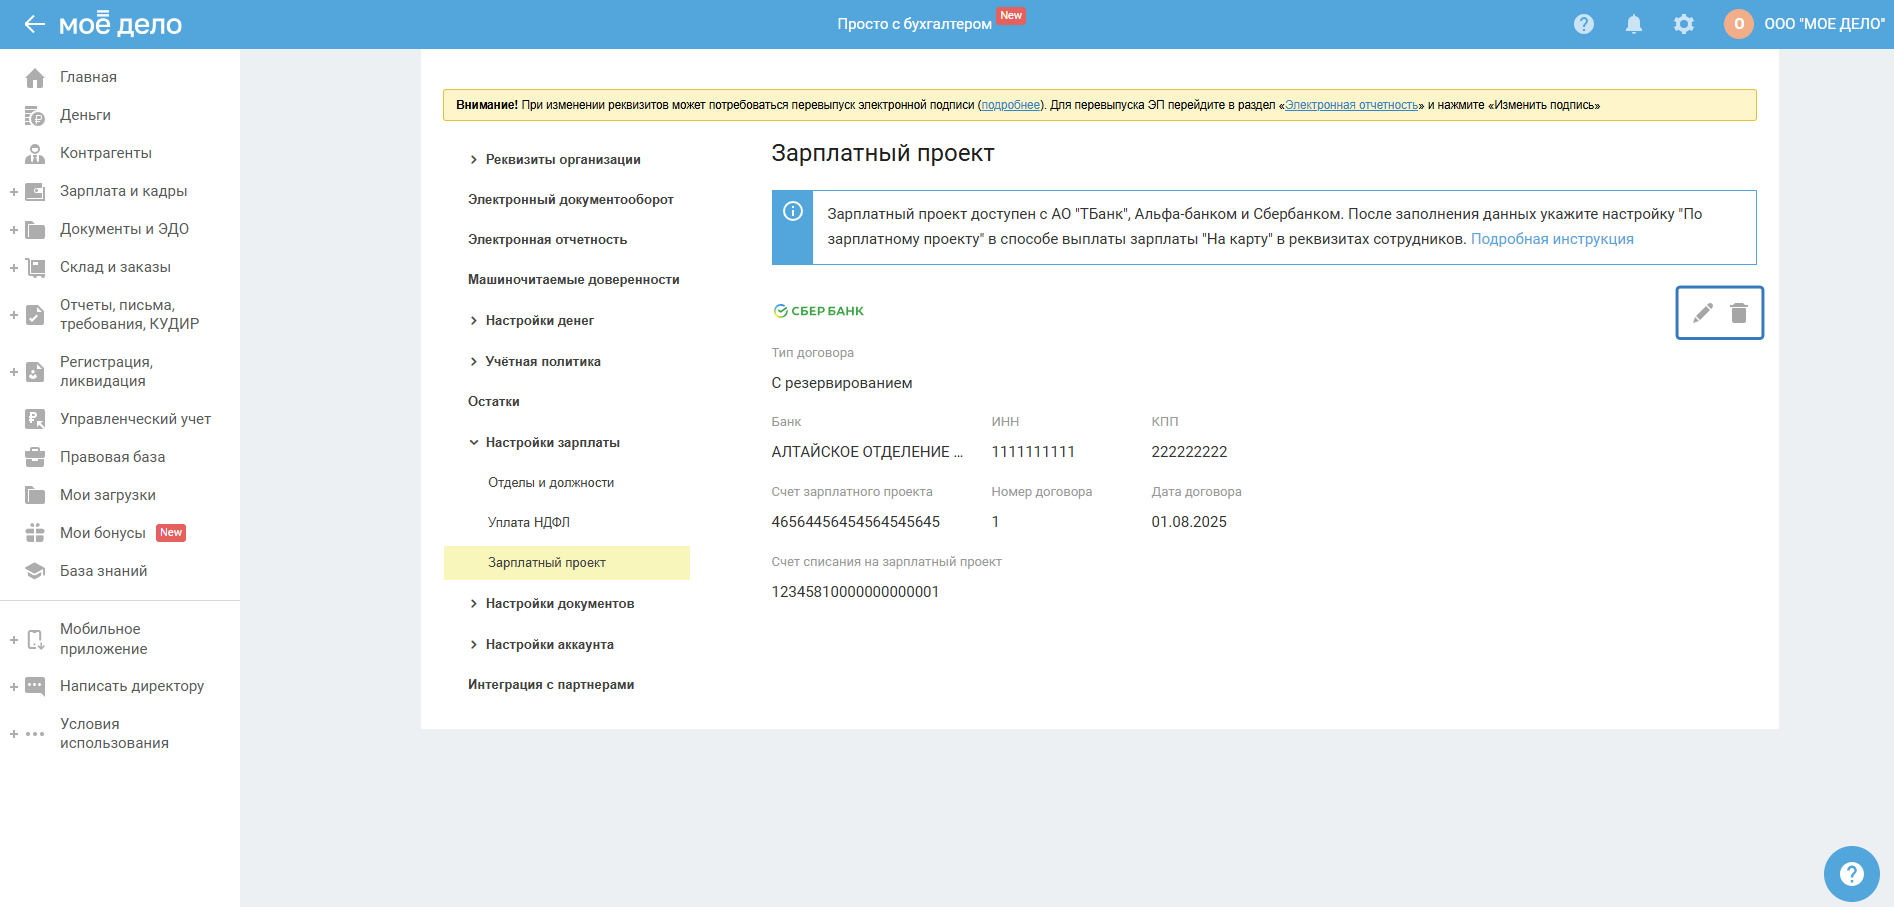
Task: Go to Главная in sidebar
Action: 88,77
